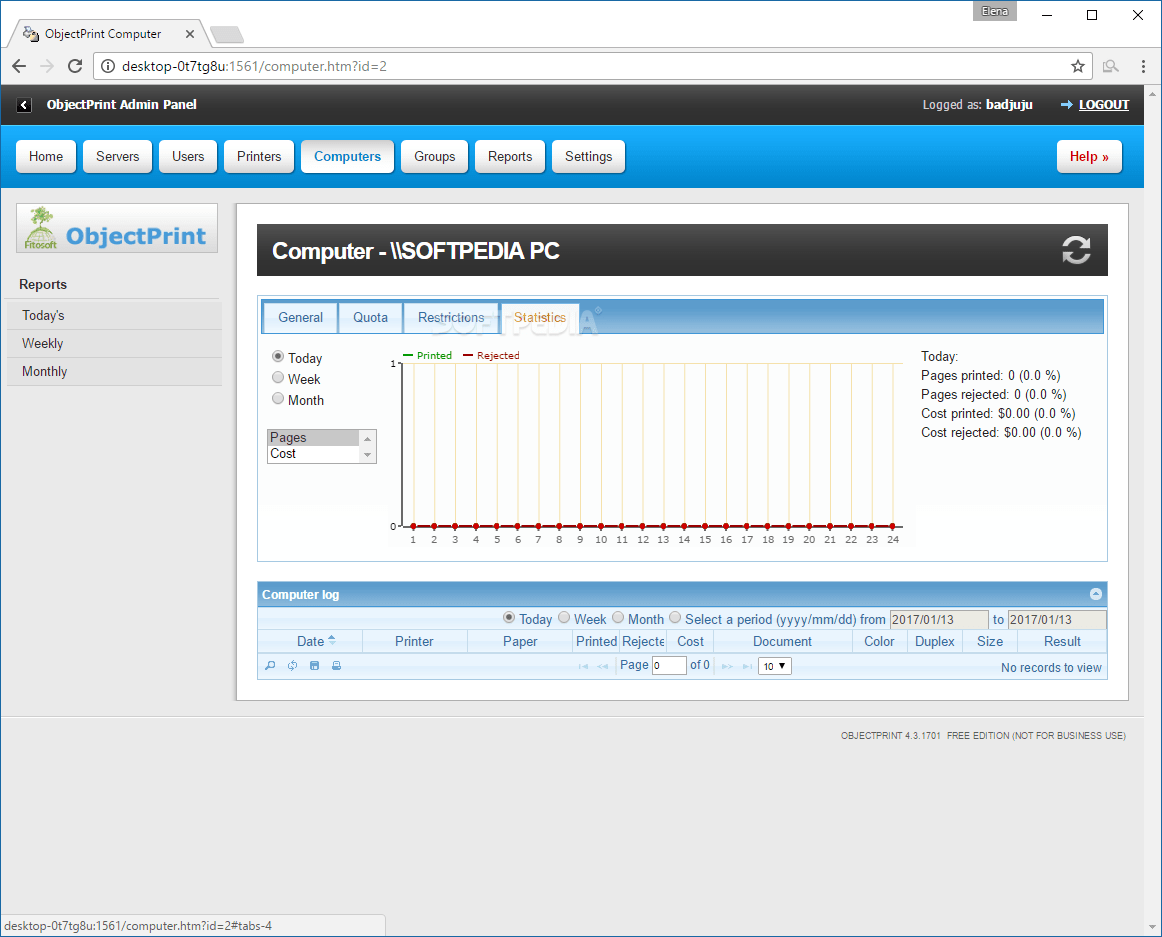Open the Printers navigation item
Viewport: 1162px width, 937px height.
click(x=259, y=156)
